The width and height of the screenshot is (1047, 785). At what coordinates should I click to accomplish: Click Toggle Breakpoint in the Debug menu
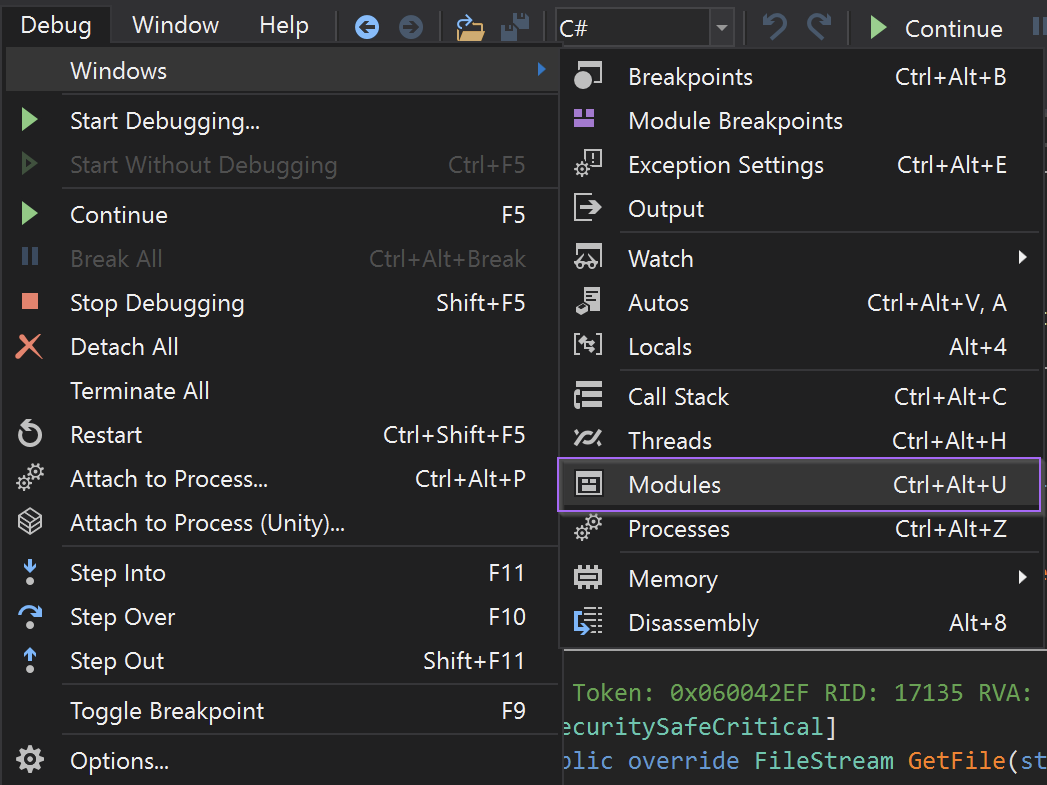coord(166,710)
